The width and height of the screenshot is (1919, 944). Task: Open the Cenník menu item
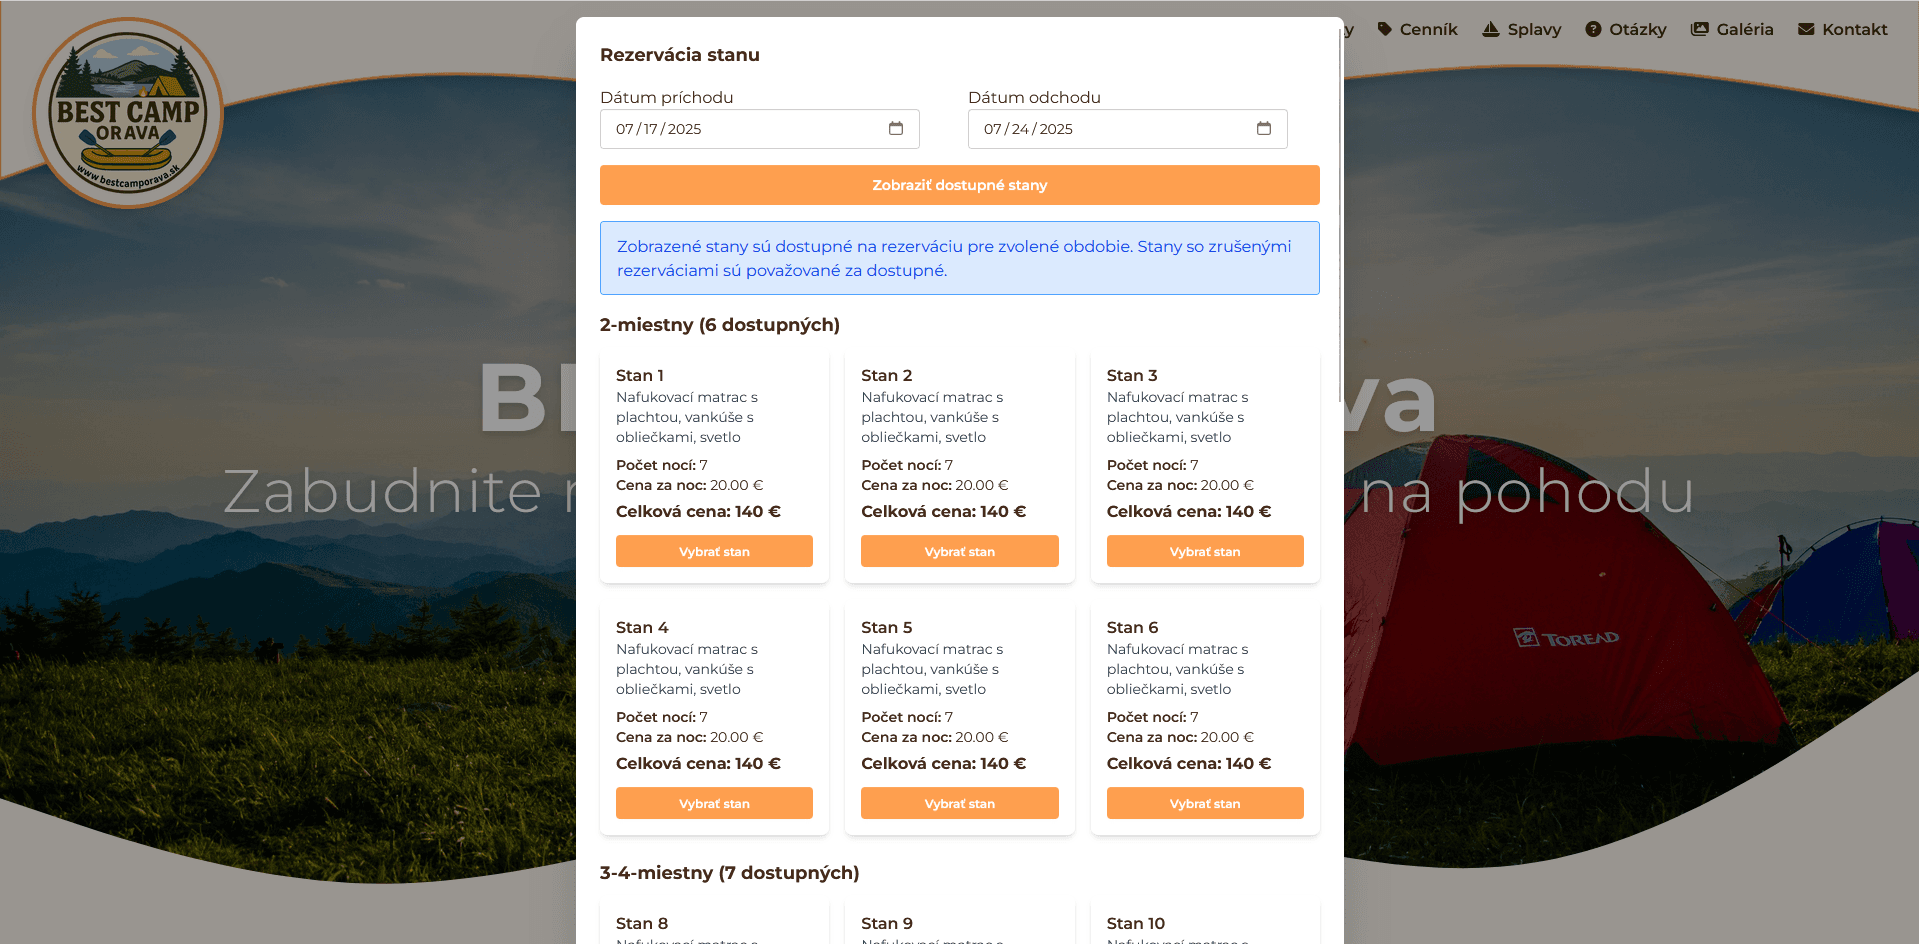1428,29
